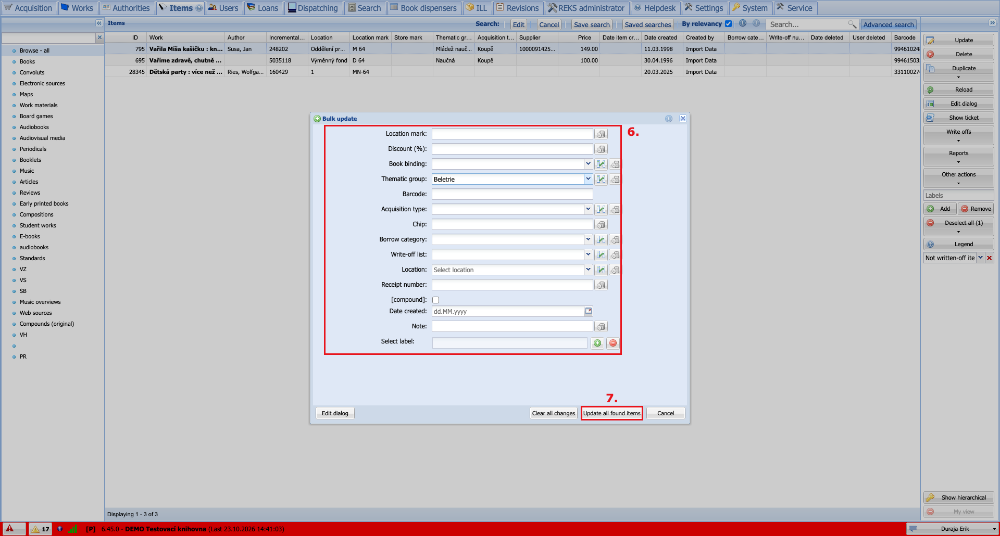Image resolution: width=1000 pixels, height=536 pixels.
Task: Click lookup icon beside Receipt number field
Action: [601, 285]
